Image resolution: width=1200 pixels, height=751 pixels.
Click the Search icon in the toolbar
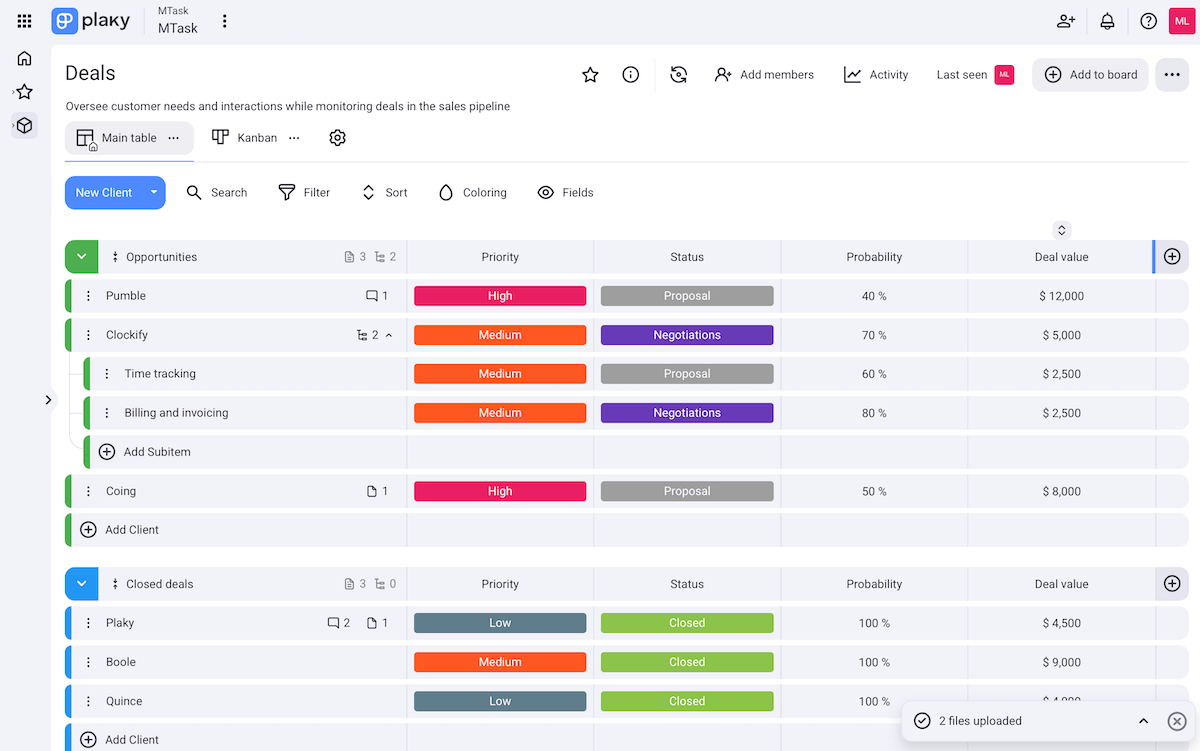coord(194,192)
